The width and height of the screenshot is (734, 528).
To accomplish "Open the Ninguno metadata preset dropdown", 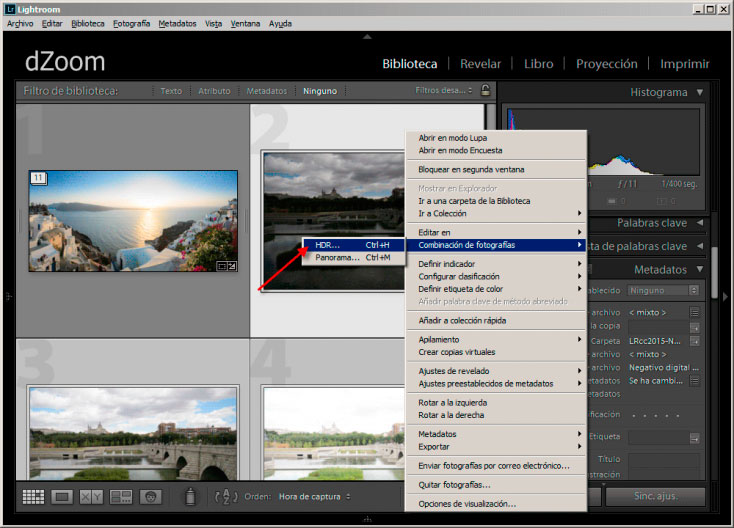I will coord(663,290).
